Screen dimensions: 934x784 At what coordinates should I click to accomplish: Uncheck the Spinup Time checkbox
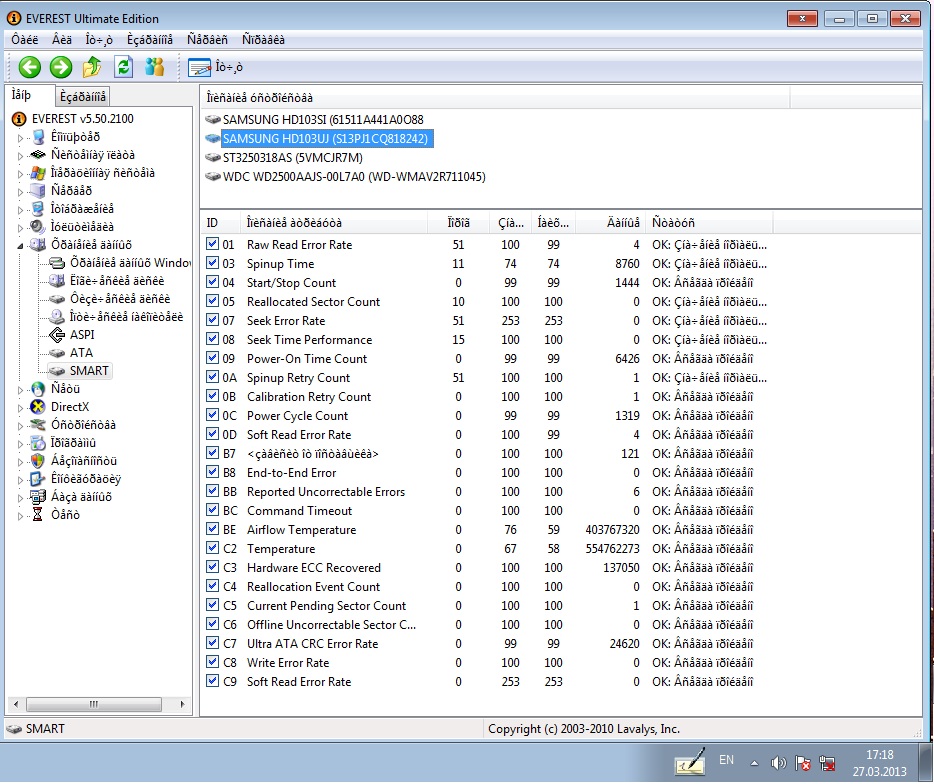[212, 263]
